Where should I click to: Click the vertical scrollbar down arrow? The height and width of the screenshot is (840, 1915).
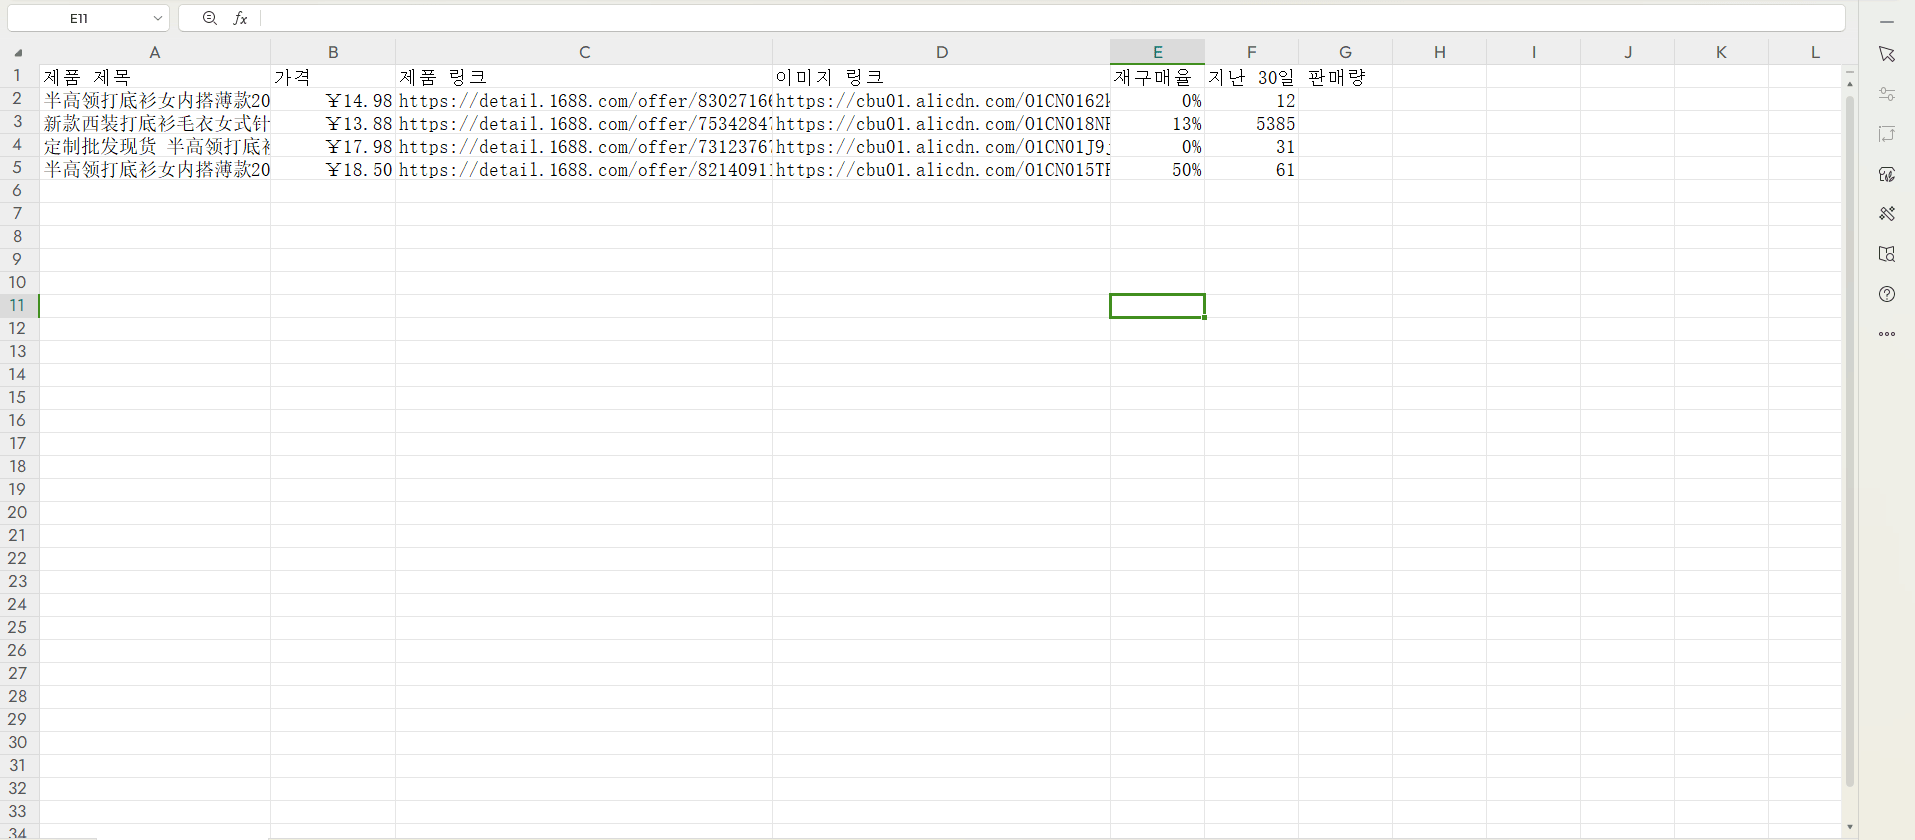click(x=1850, y=827)
